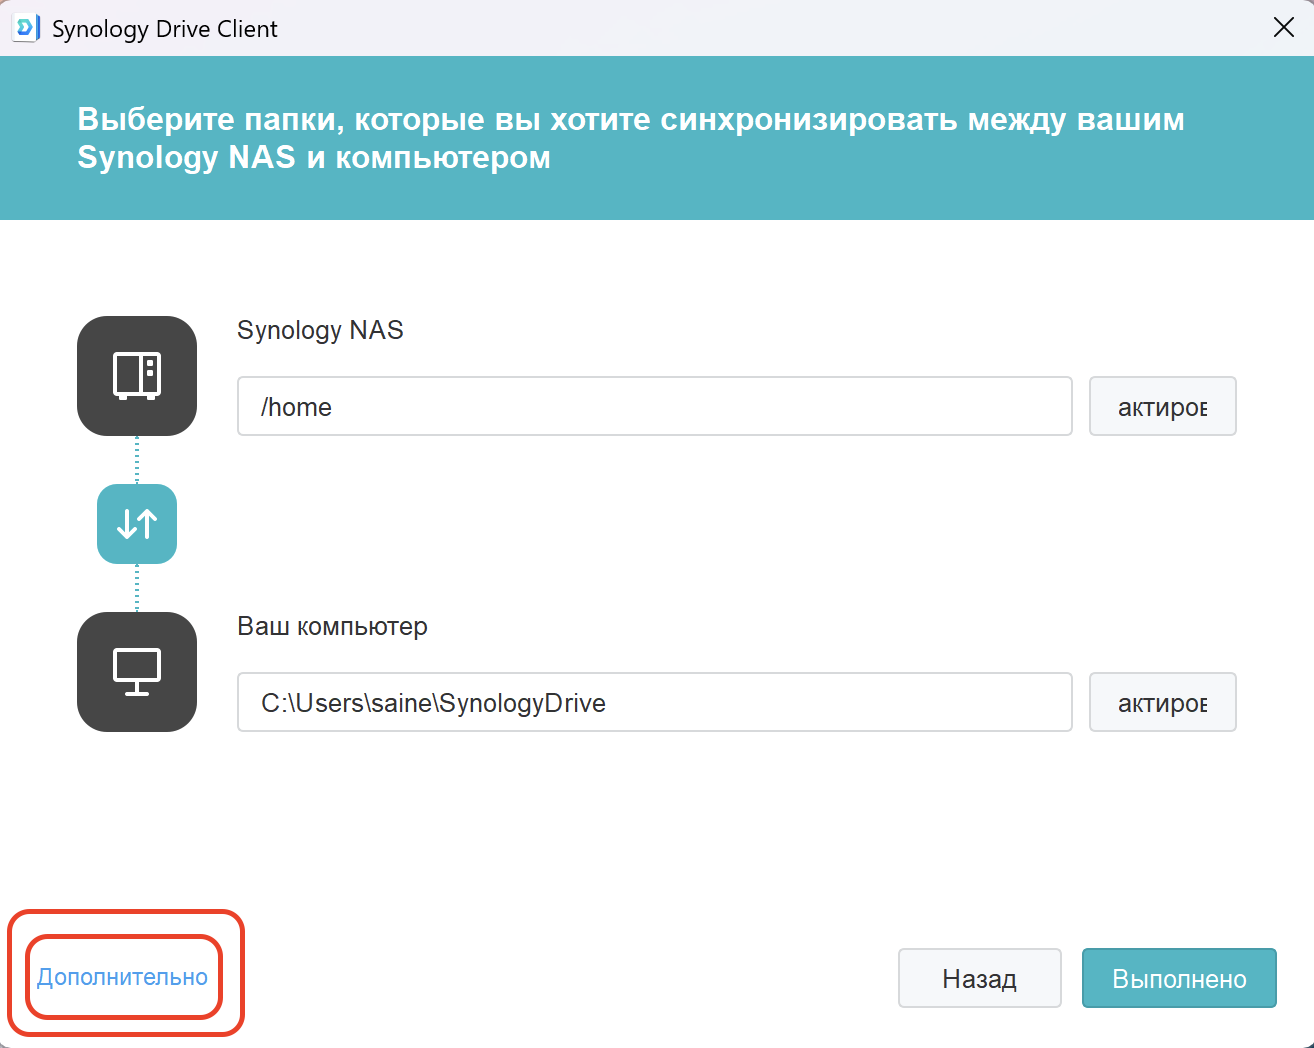Click the 'Ваш компьютер' field label
Image resolution: width=1314 pixels, height=1048 pixels.
[332, 626]
